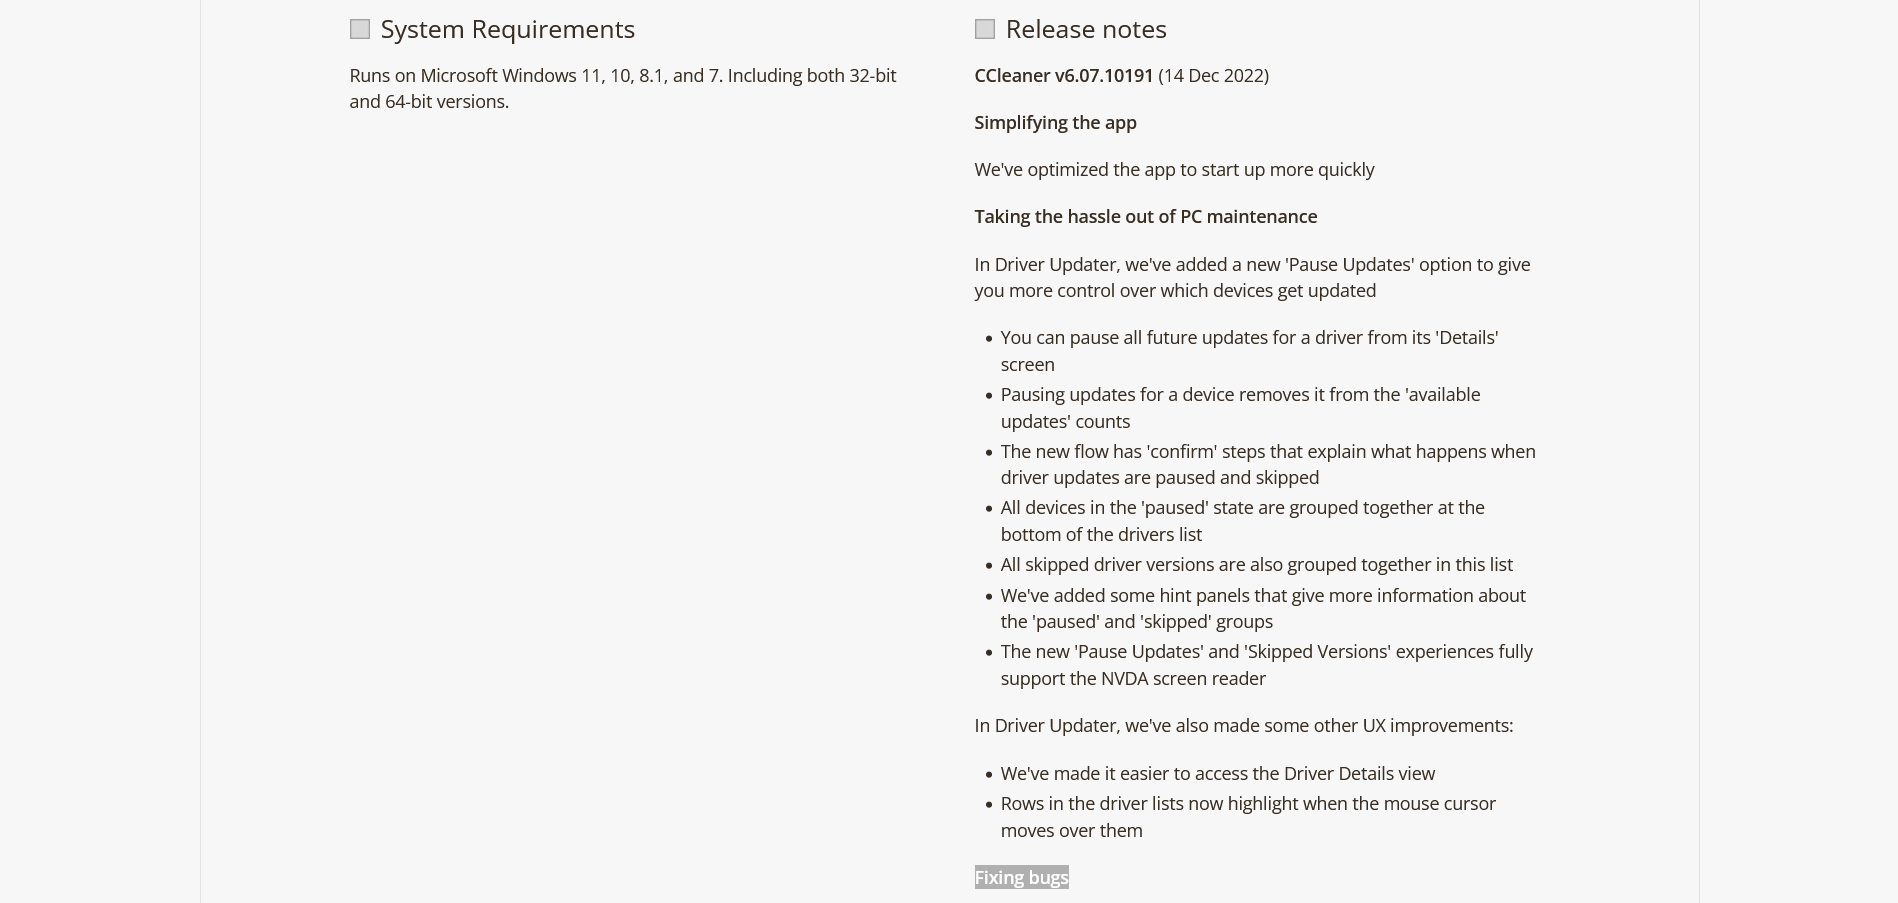Select 'Taking the hassle out of PC maintenance'
The width and height of the screenshot is (1898, 903).
pyautogui.click(x=1145, y=216)
